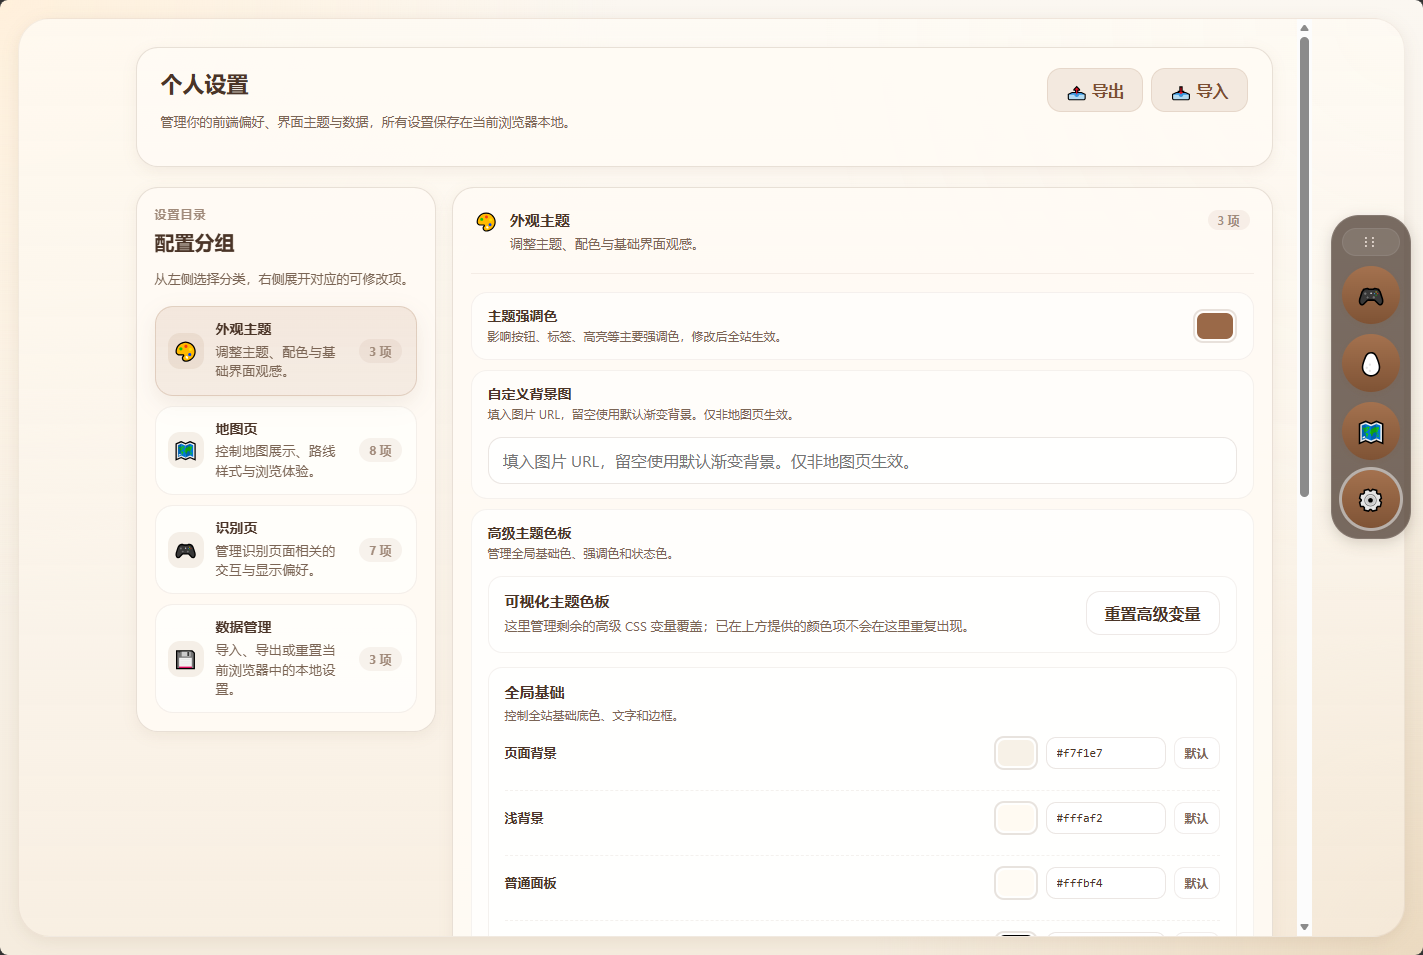This screenshot has height=955, width=1423.
Task: Click the #f7f1e7 hex input field
Action: pyautogui.click(x=1106, y=753)
